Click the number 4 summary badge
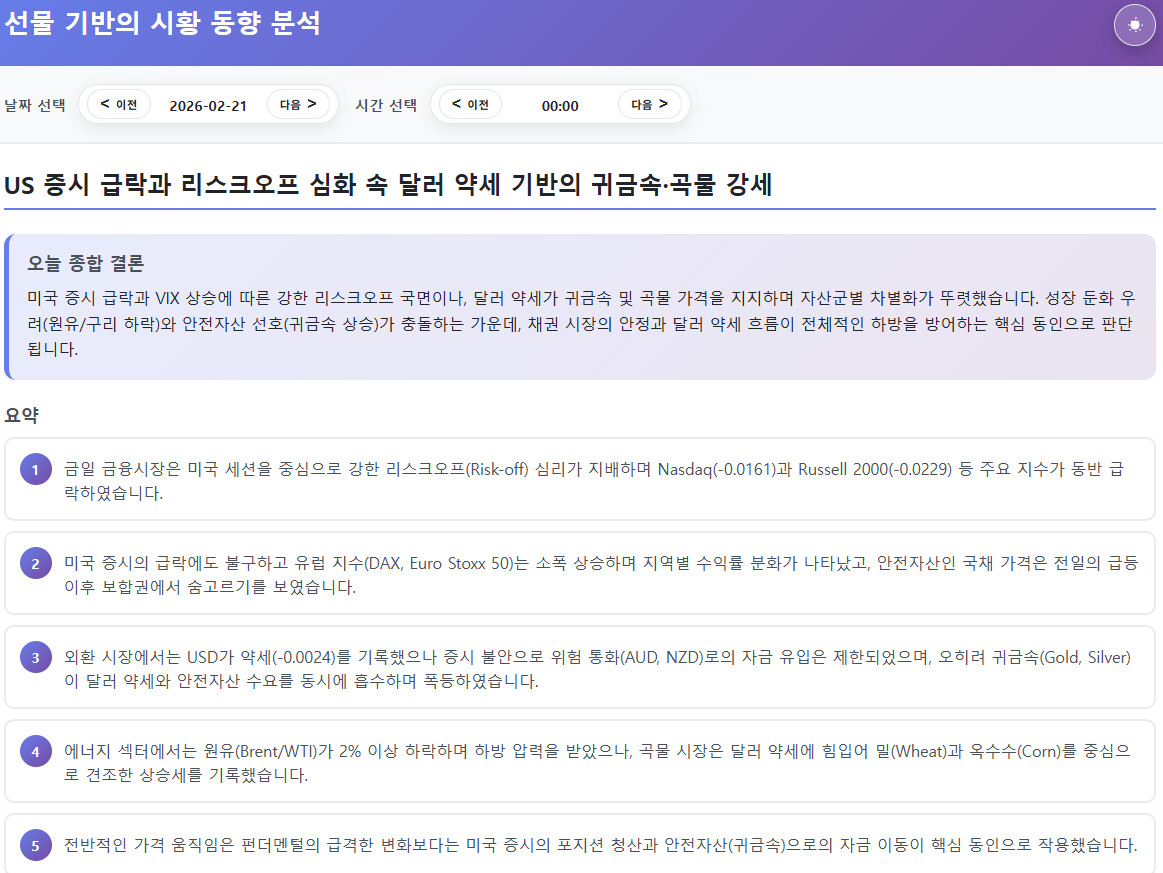The width and height of the screenshot is (1163, 873). click(x=35, y=751)
